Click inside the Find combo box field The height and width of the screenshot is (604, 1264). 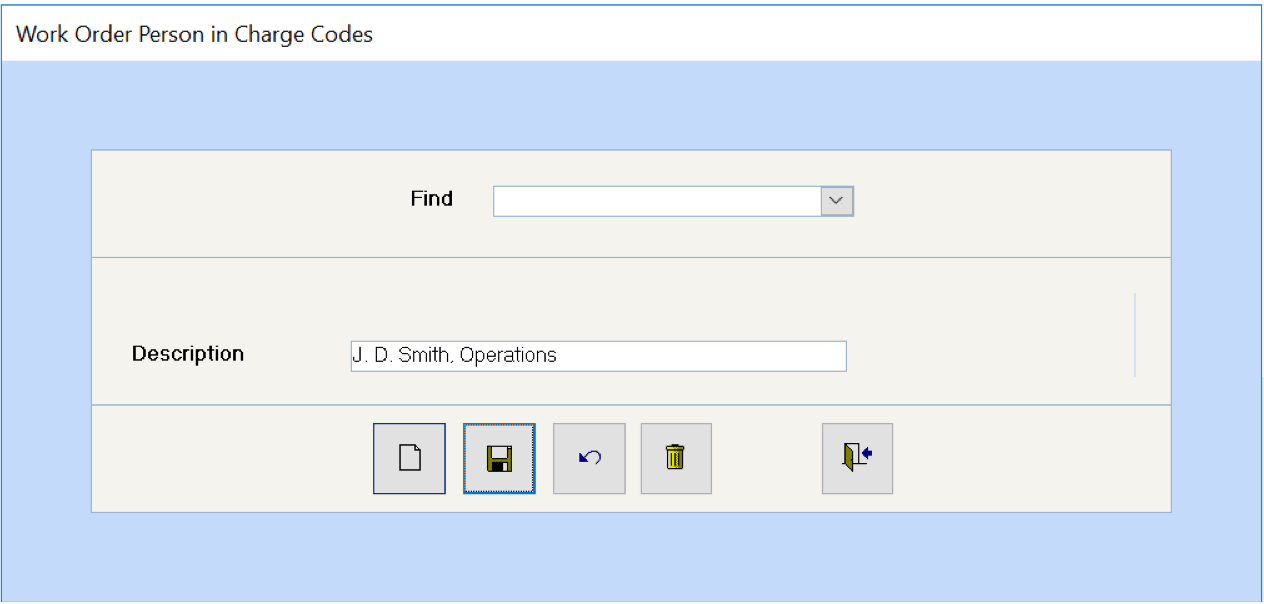click(x=657, y=201)
